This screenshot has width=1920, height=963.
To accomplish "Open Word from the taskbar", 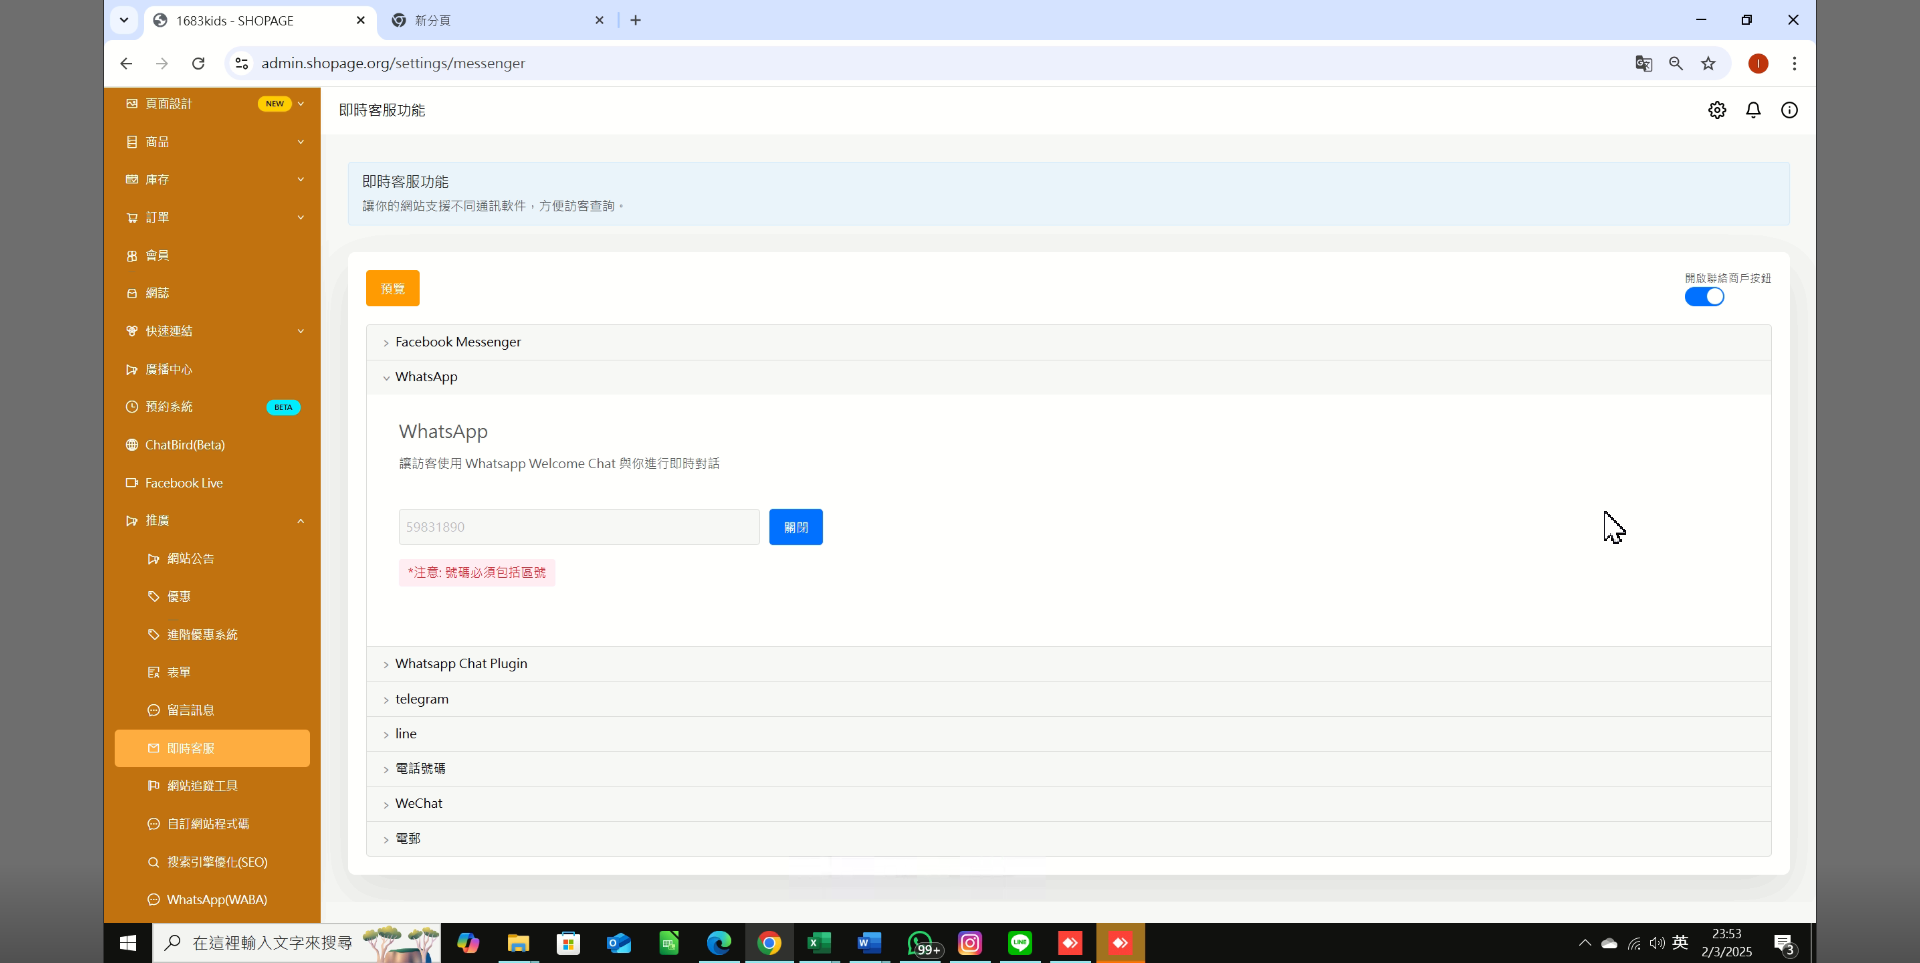I will tap(869, 943).
